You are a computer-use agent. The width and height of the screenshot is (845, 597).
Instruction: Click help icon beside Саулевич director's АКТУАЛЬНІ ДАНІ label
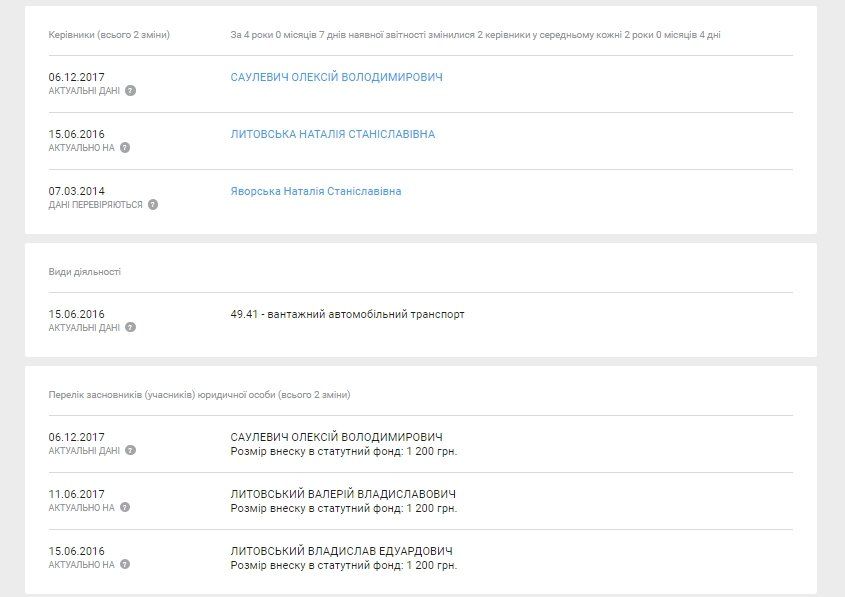(131, 91)
